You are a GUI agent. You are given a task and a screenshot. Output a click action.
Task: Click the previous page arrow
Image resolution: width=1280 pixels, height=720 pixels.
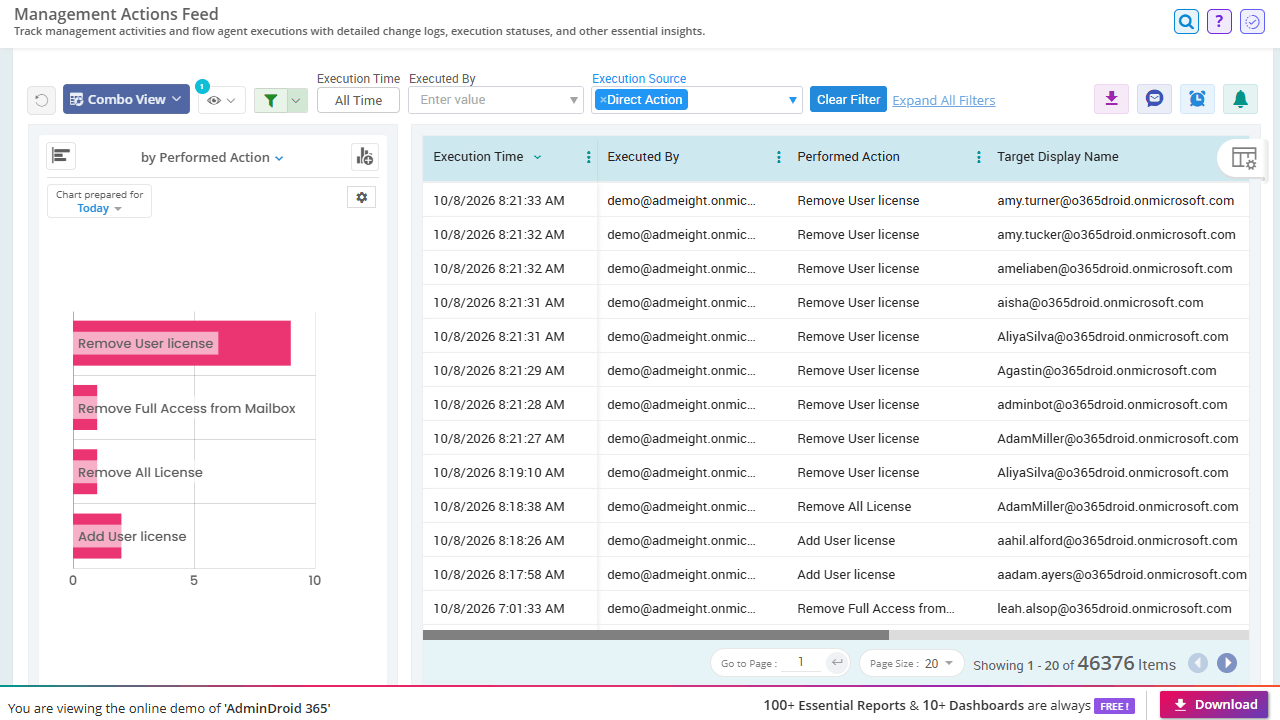point(1198,663)
